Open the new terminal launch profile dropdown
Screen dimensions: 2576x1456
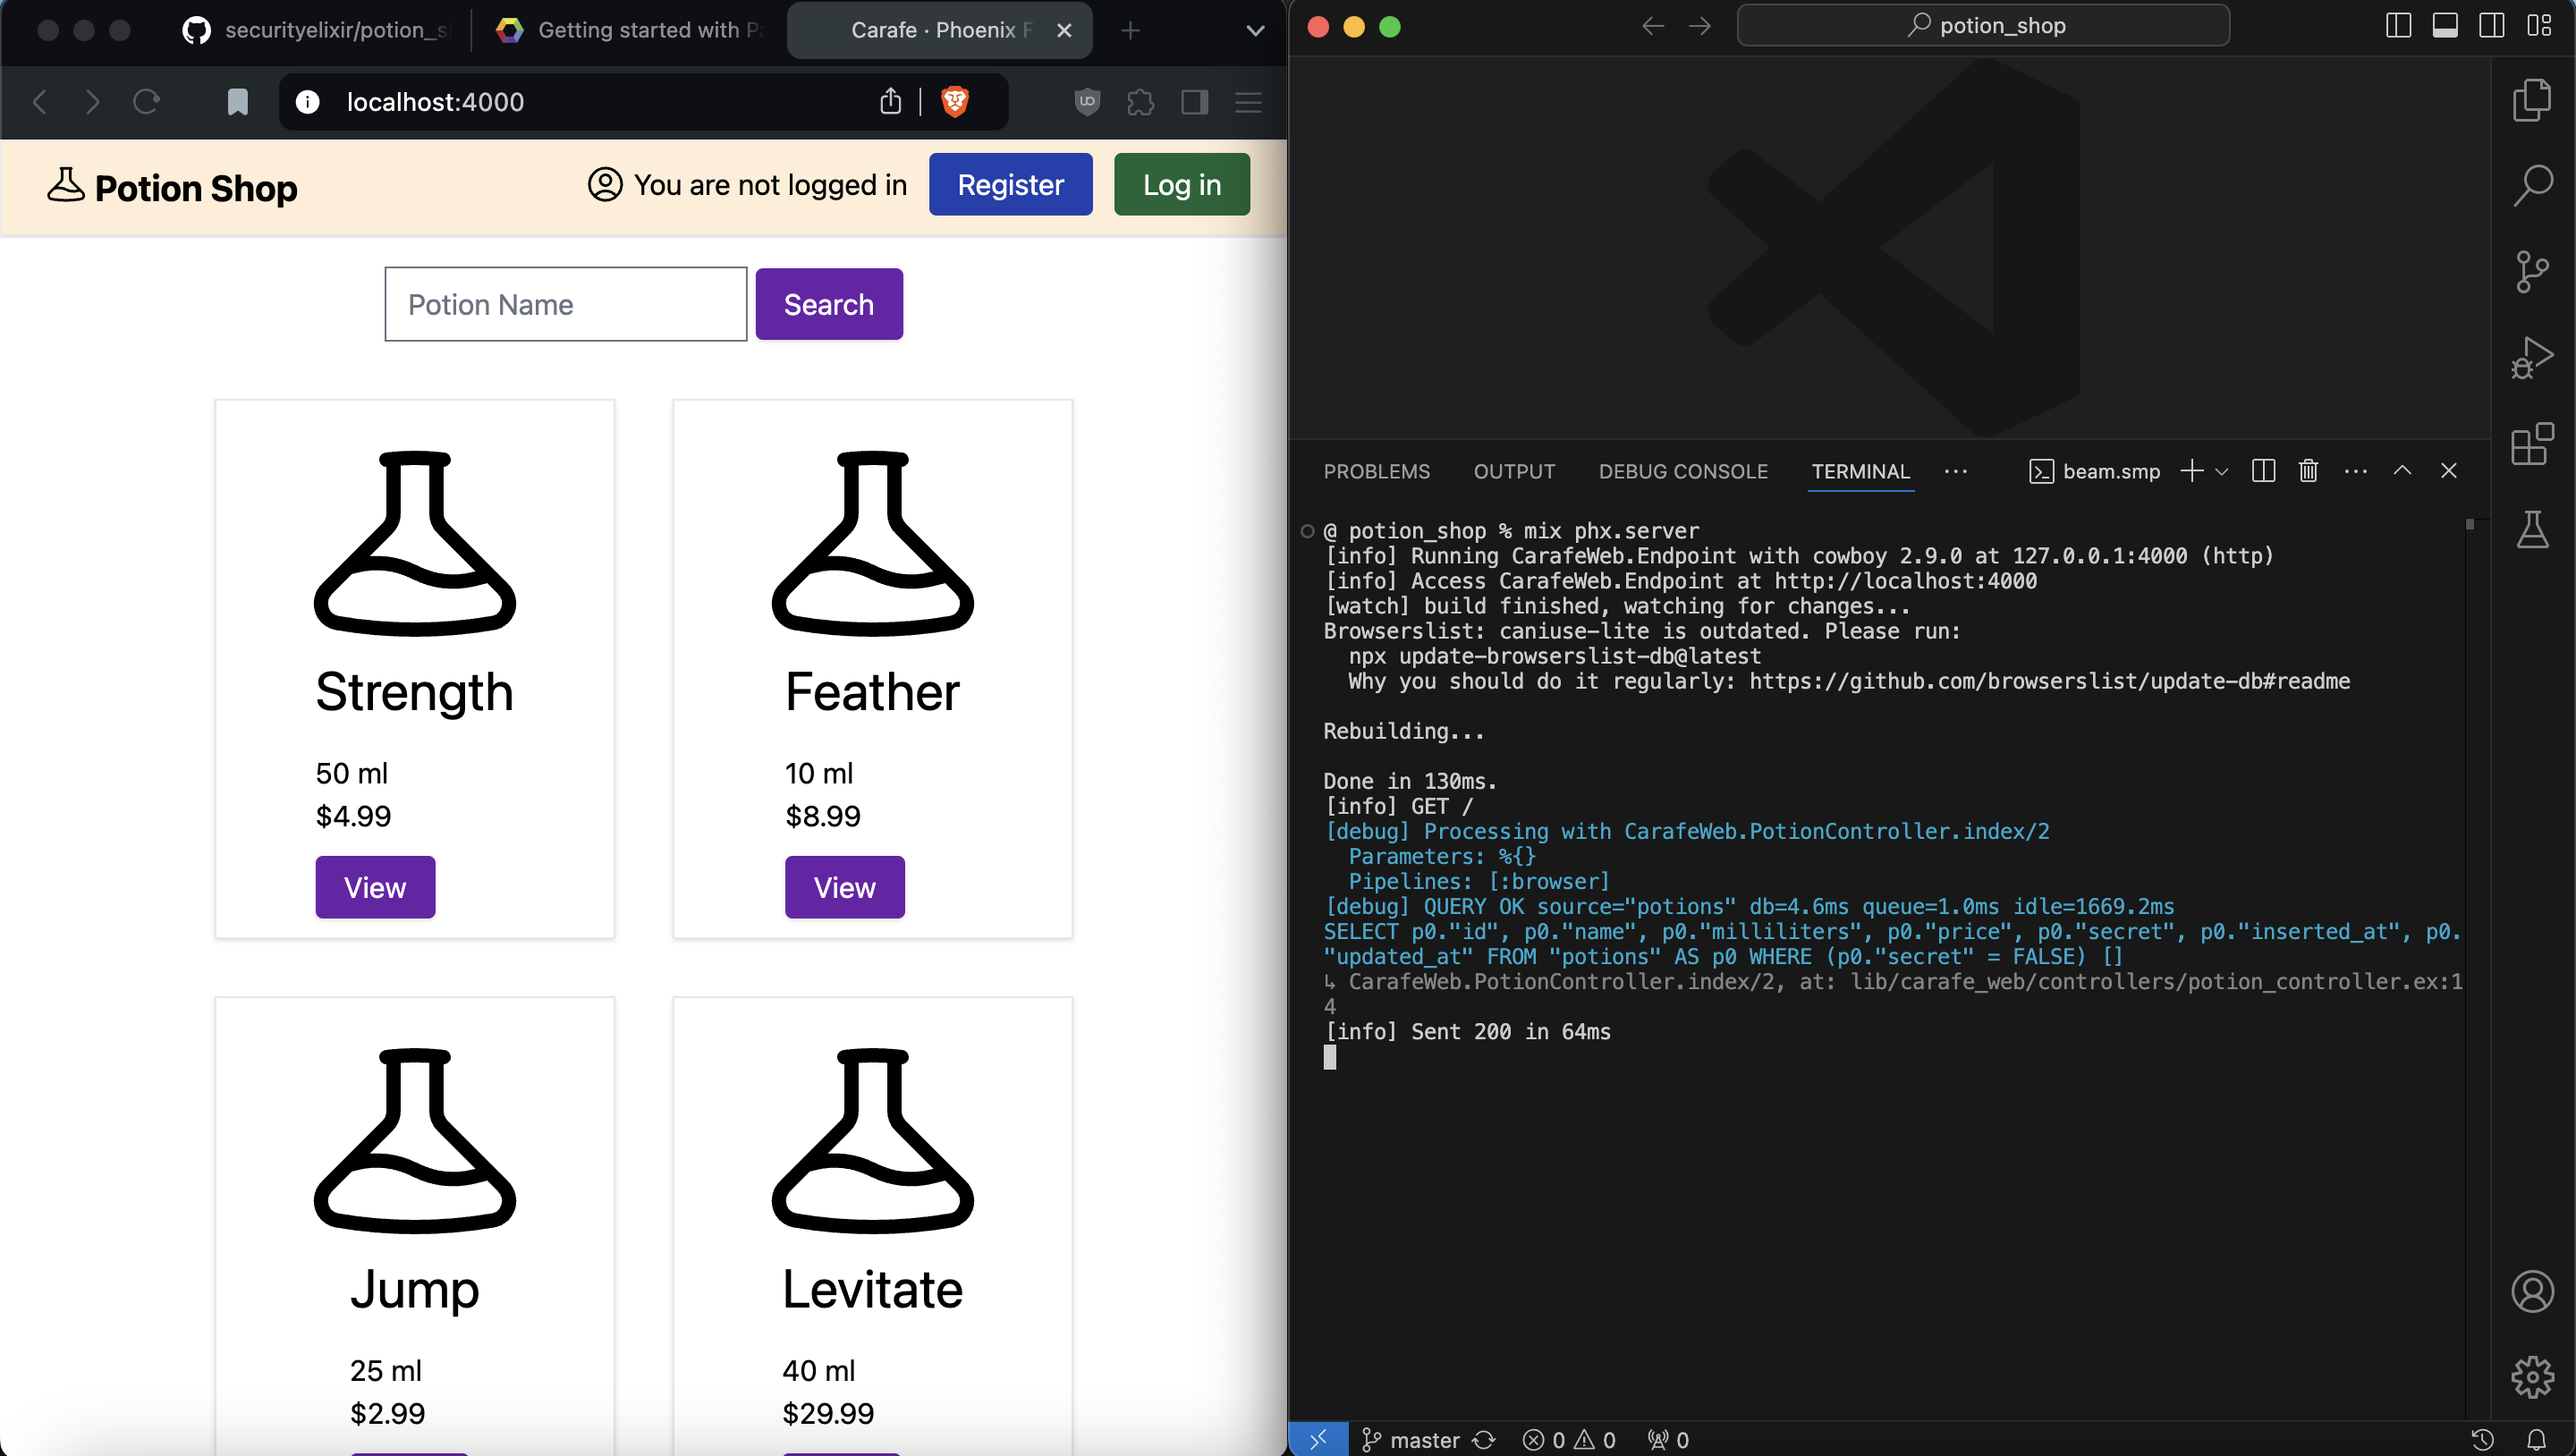2222,471
